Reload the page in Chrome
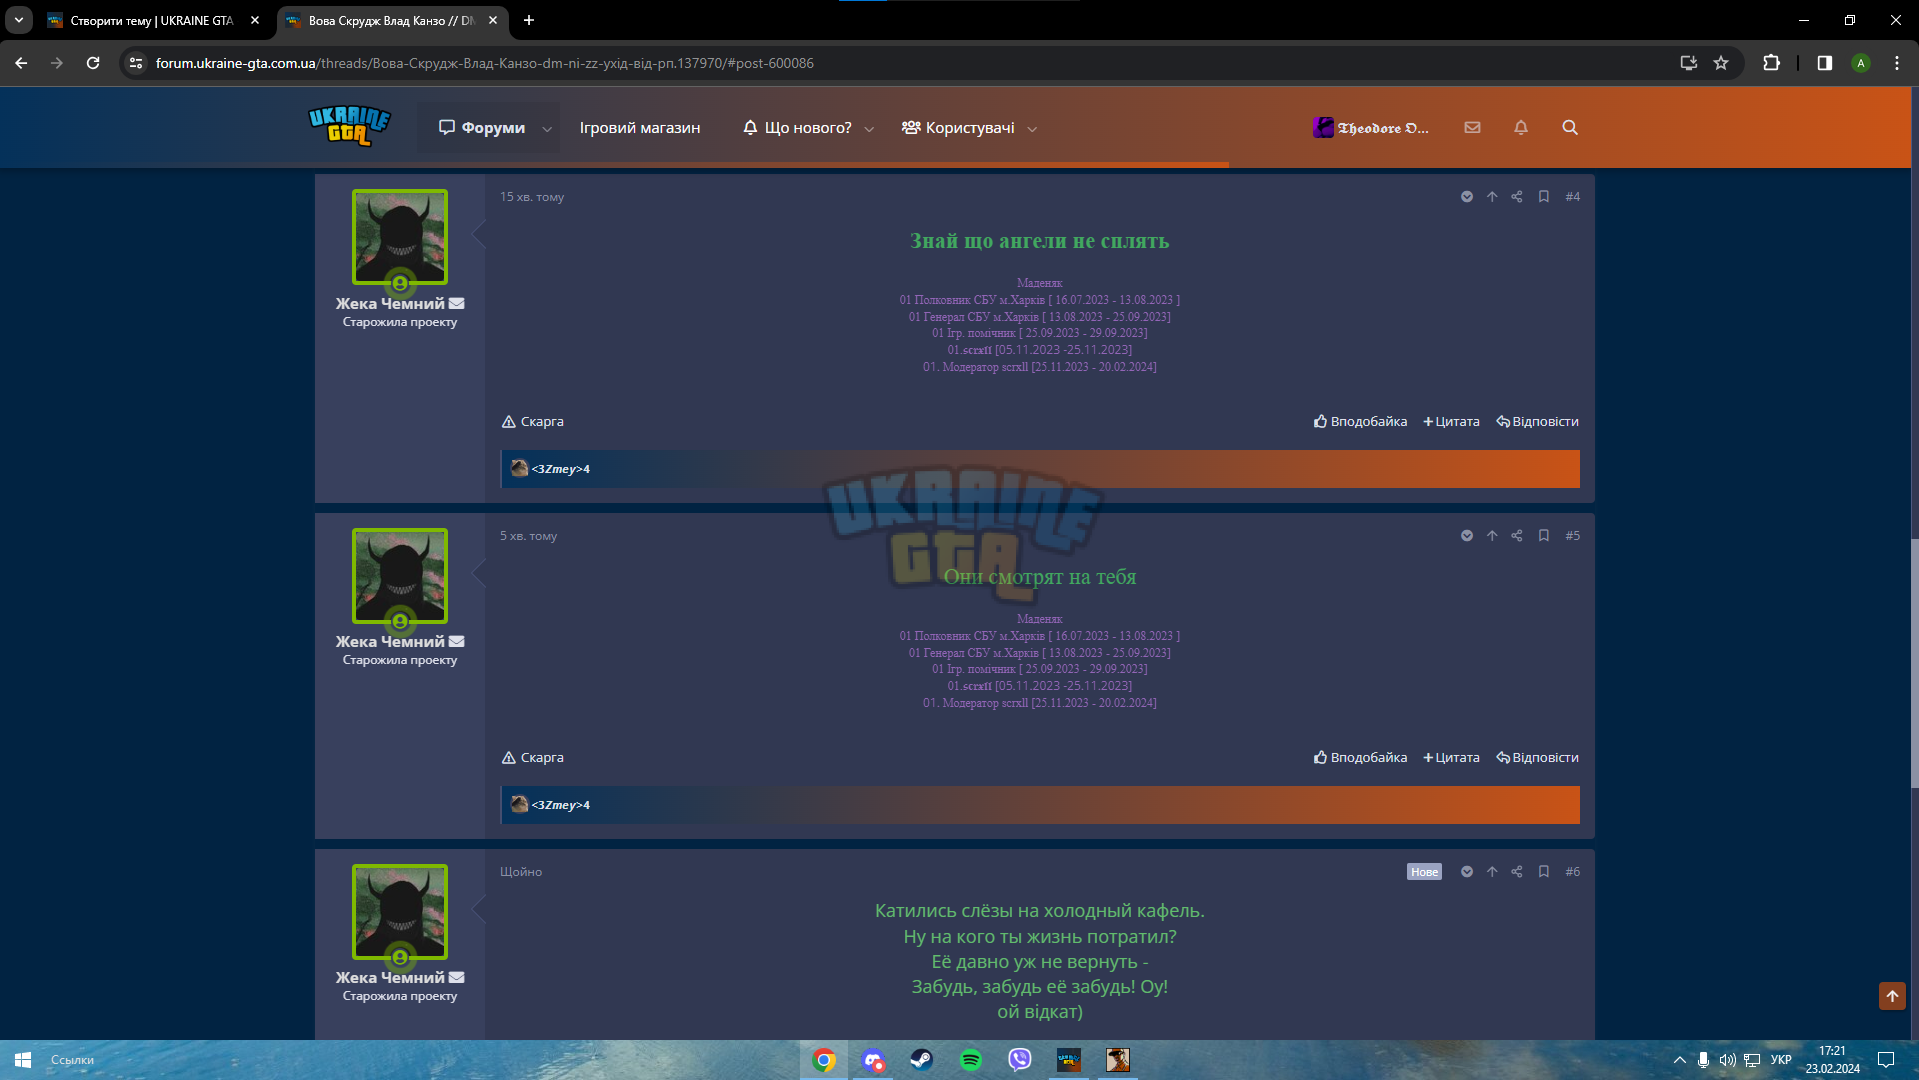1919x1080 pixels. tap(93, 63)
